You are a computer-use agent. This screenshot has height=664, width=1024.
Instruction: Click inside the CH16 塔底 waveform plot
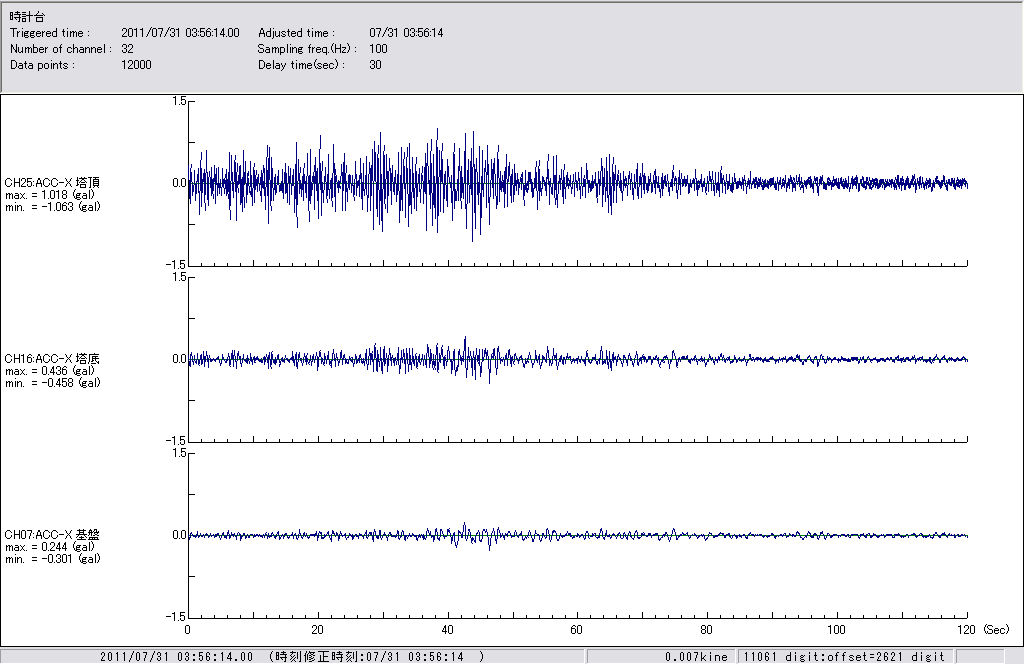pyautogui.click(x=577, y=359)
